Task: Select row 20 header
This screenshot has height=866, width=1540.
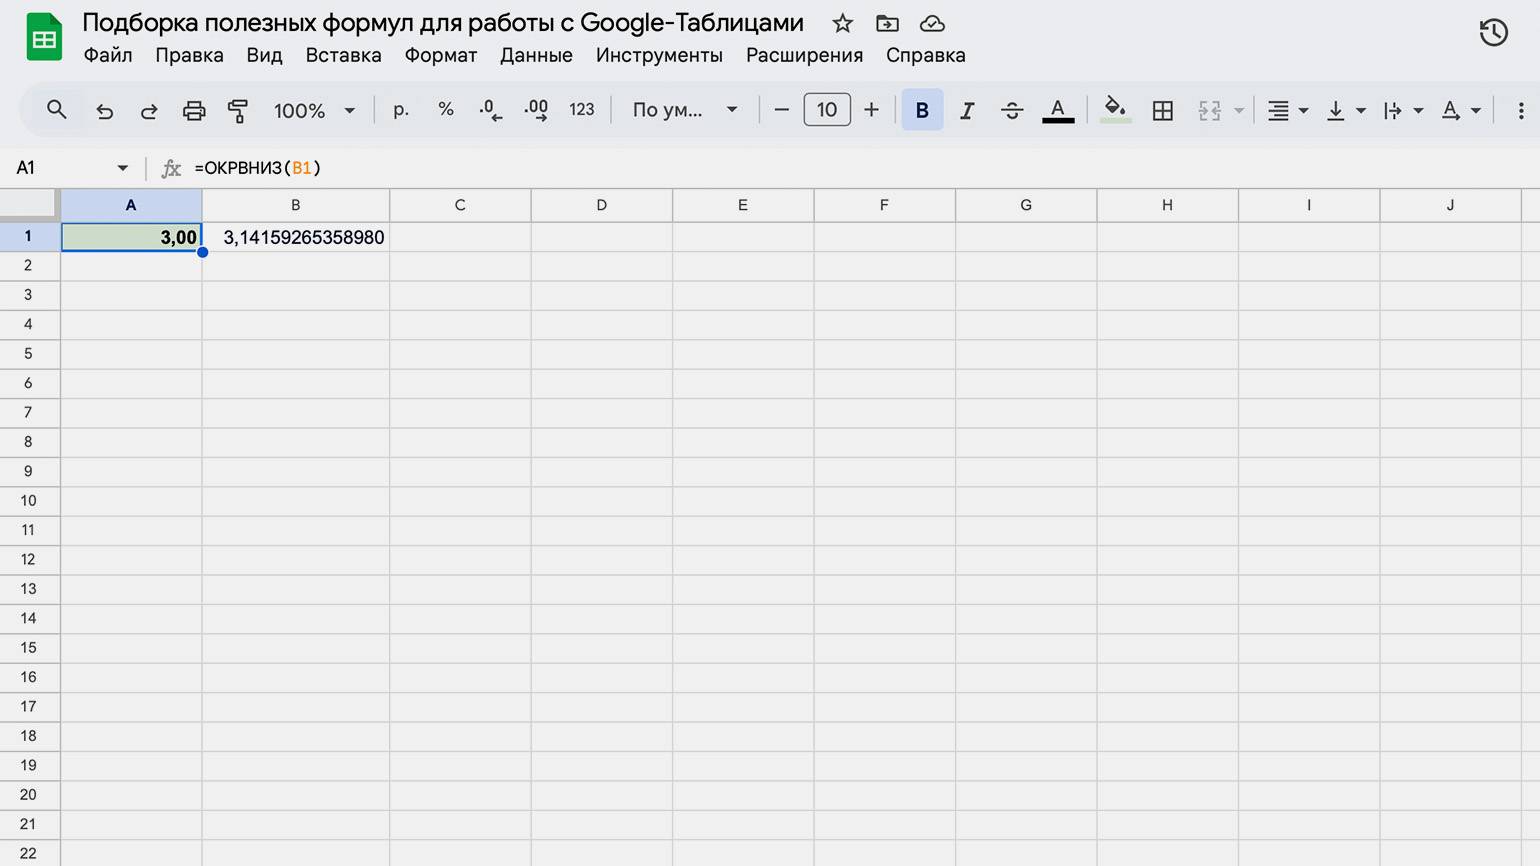Action: [x=29, y=795]
